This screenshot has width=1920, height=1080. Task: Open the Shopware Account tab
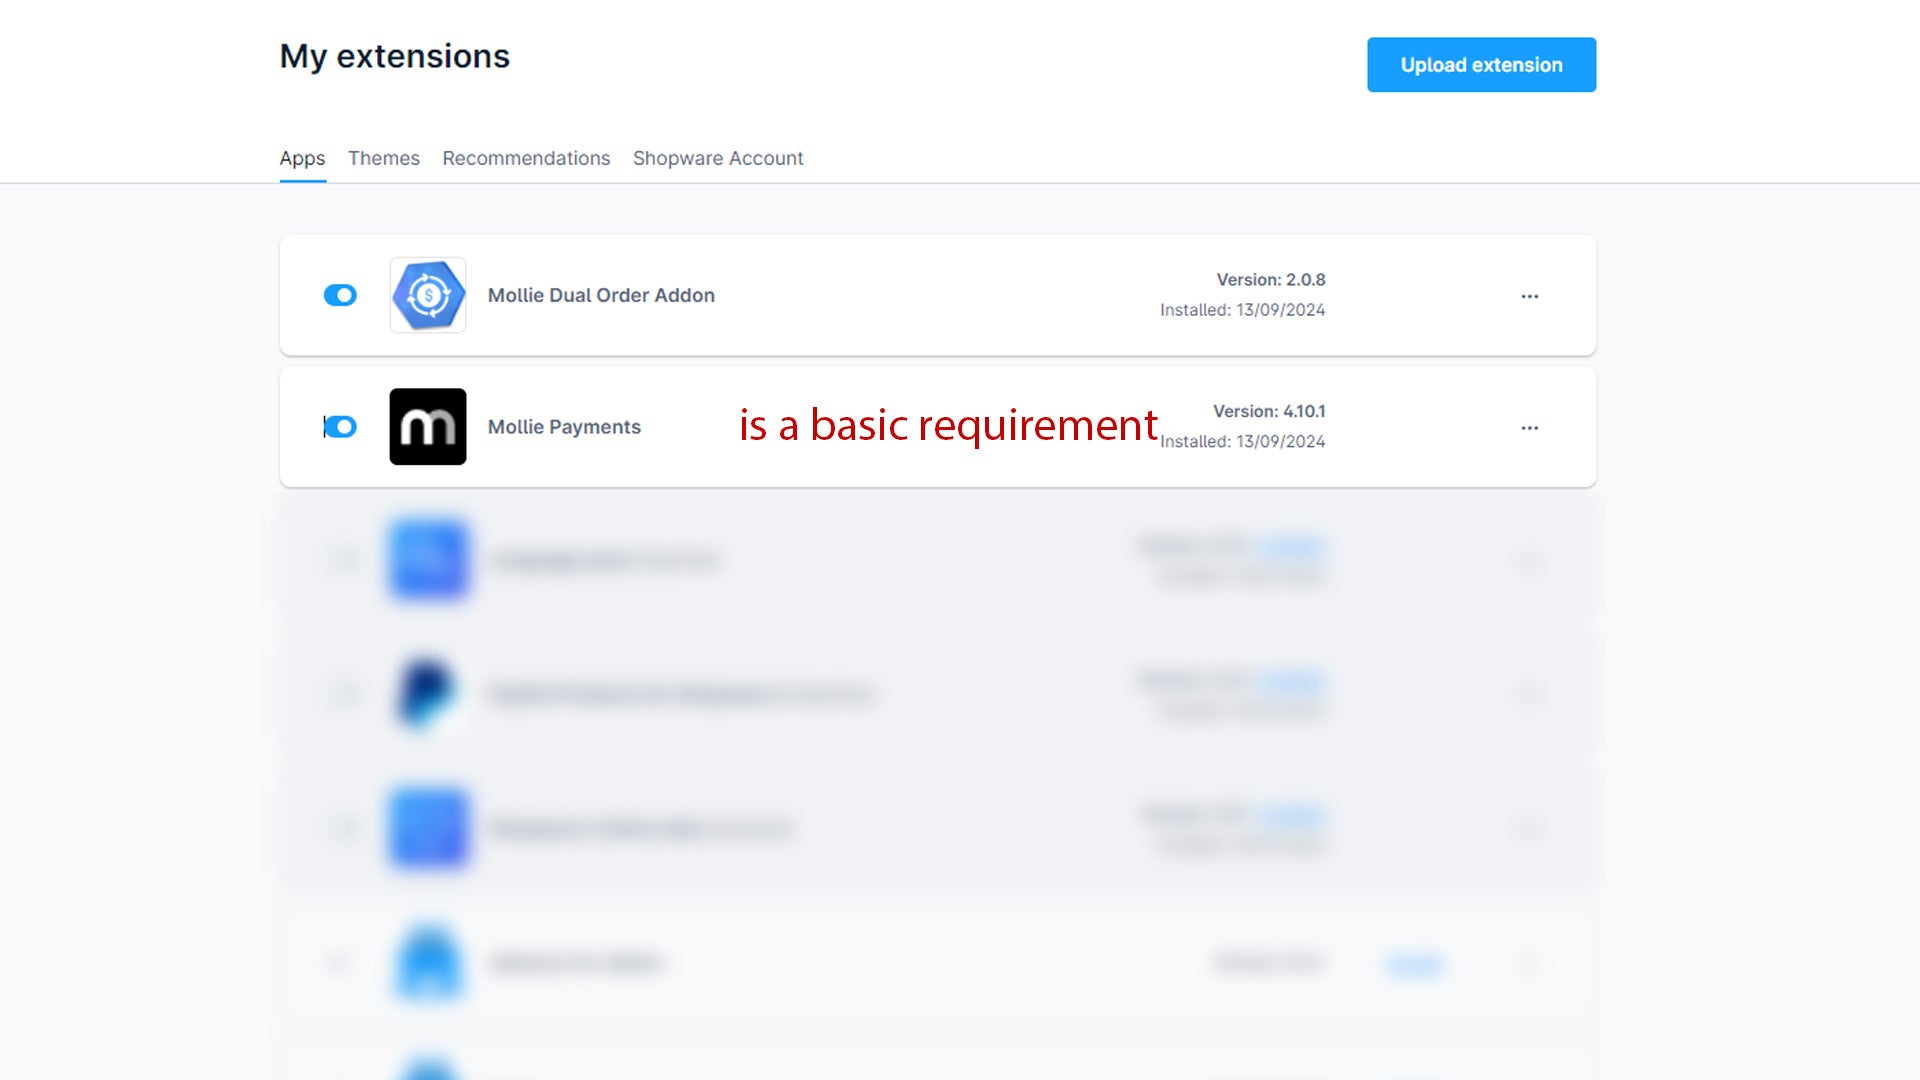pyautogui.click(x=718, y=158)
